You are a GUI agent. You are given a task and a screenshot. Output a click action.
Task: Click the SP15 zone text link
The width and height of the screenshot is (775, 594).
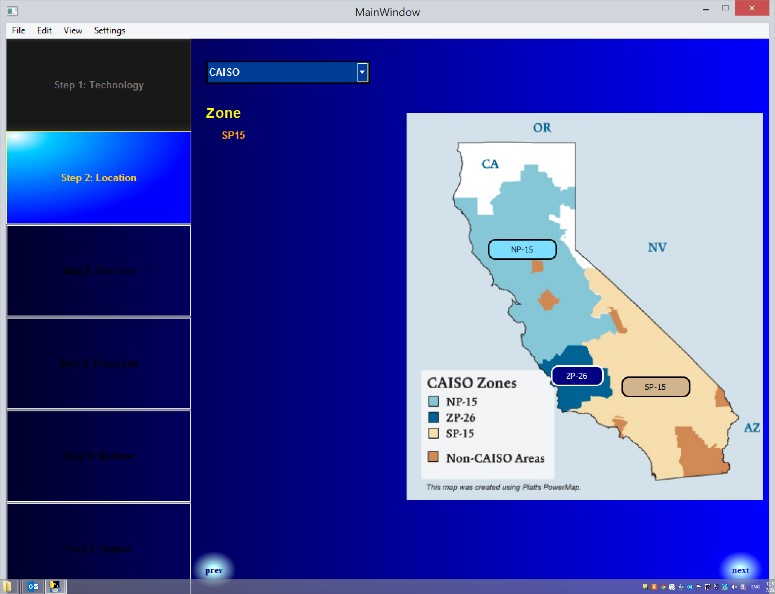[x=233, y=135]
